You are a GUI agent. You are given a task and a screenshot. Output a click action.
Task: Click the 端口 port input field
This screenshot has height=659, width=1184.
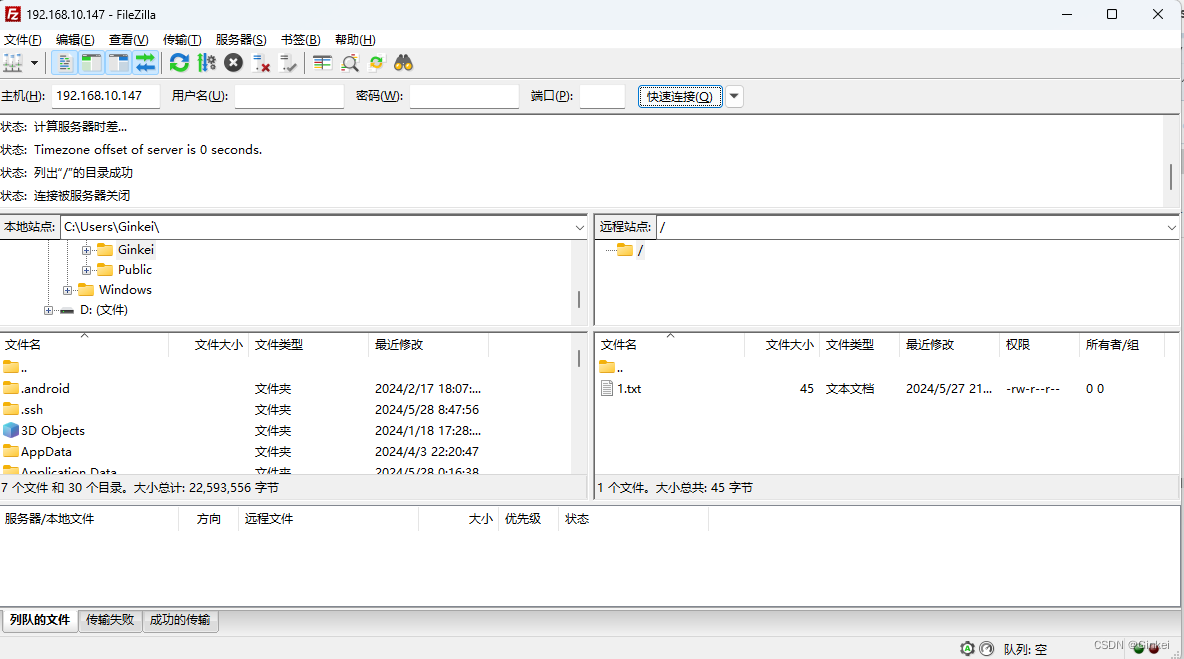click(603, 96)
